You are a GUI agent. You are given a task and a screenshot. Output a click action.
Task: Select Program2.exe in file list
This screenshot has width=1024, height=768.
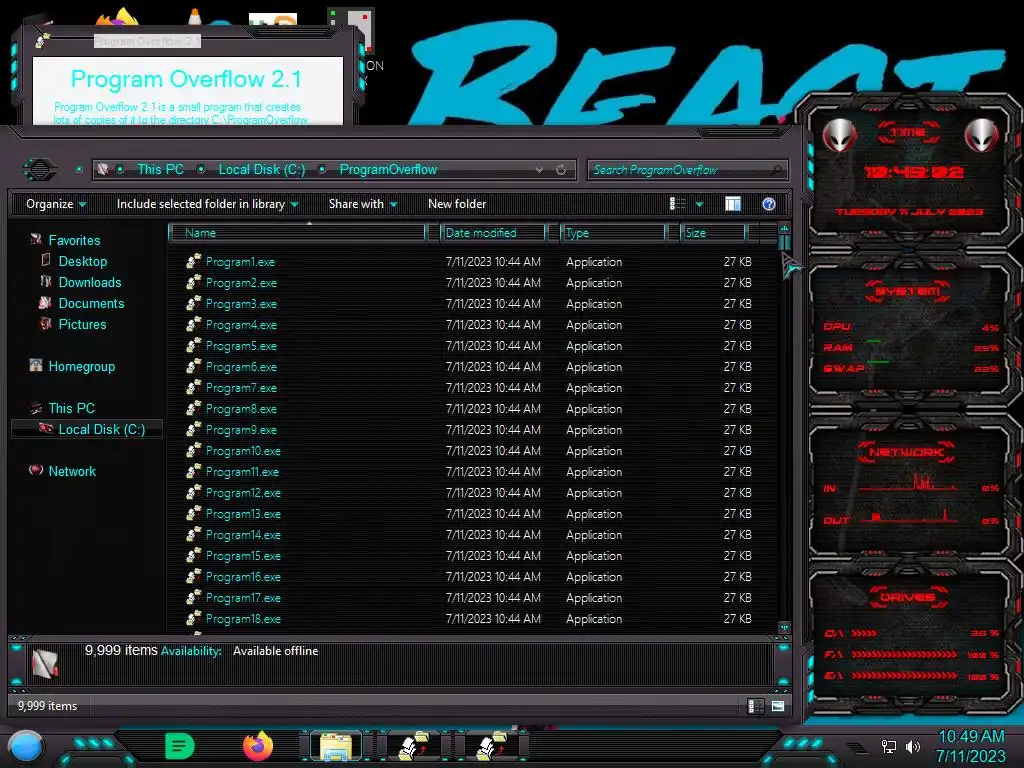pyautogui.click(x=241, y=283)
